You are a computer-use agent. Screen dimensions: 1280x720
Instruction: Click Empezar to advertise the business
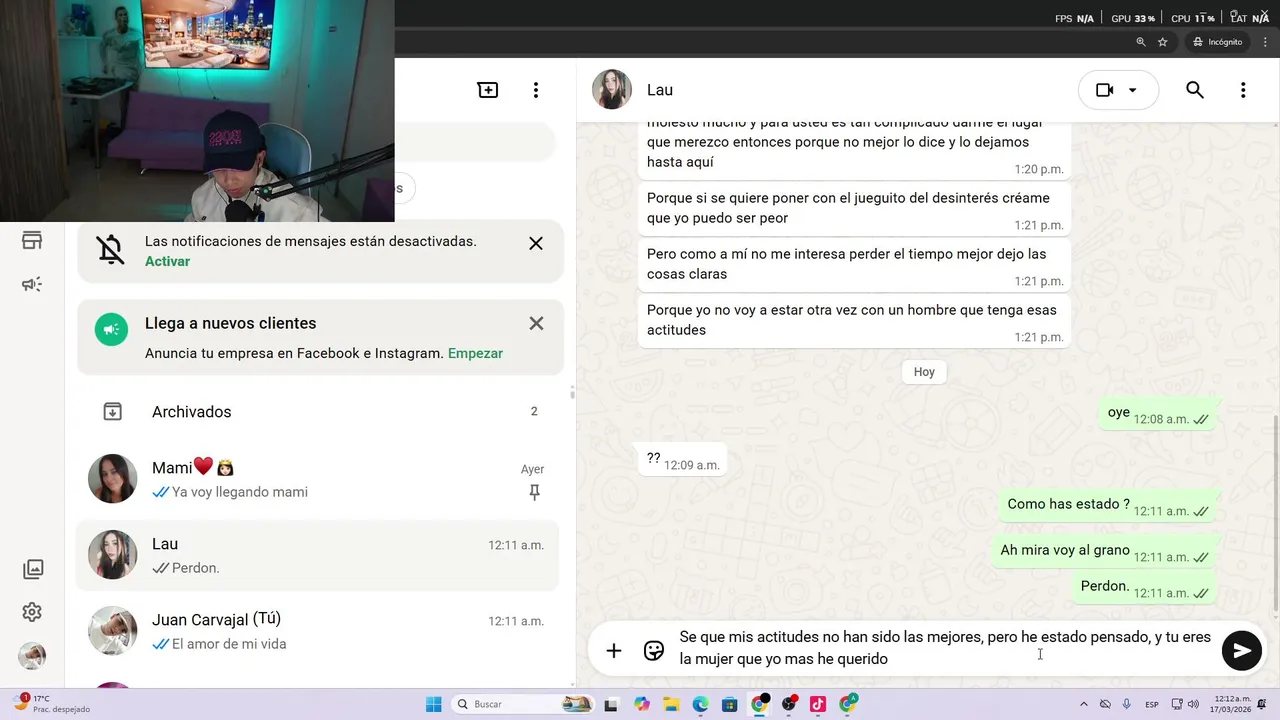(475, 353)
